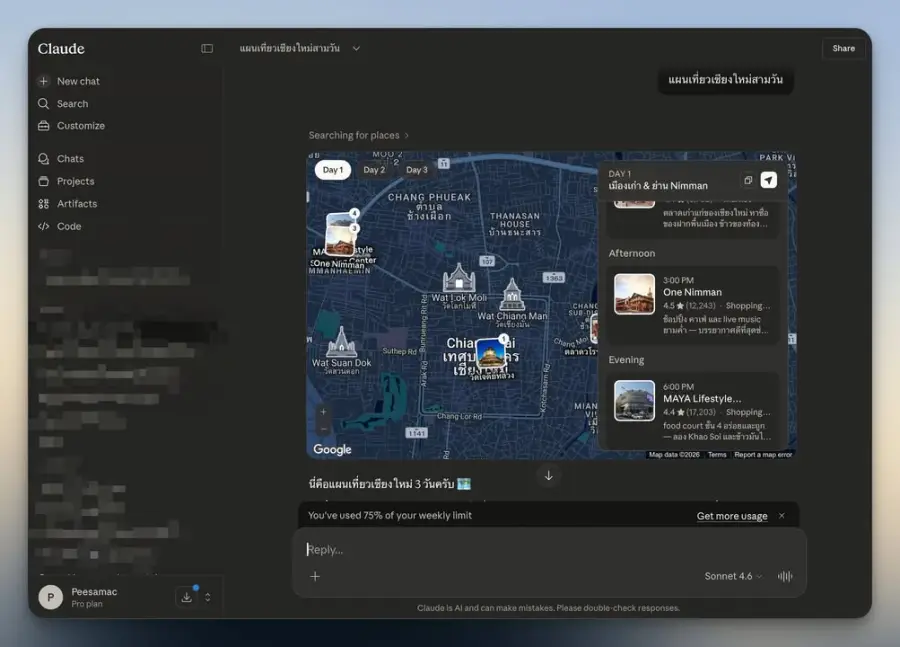Image resolution: width=900 pixels, height=647 pixels.
Task: Click the 'Evening' section heading
Action: tap(626, 360)
